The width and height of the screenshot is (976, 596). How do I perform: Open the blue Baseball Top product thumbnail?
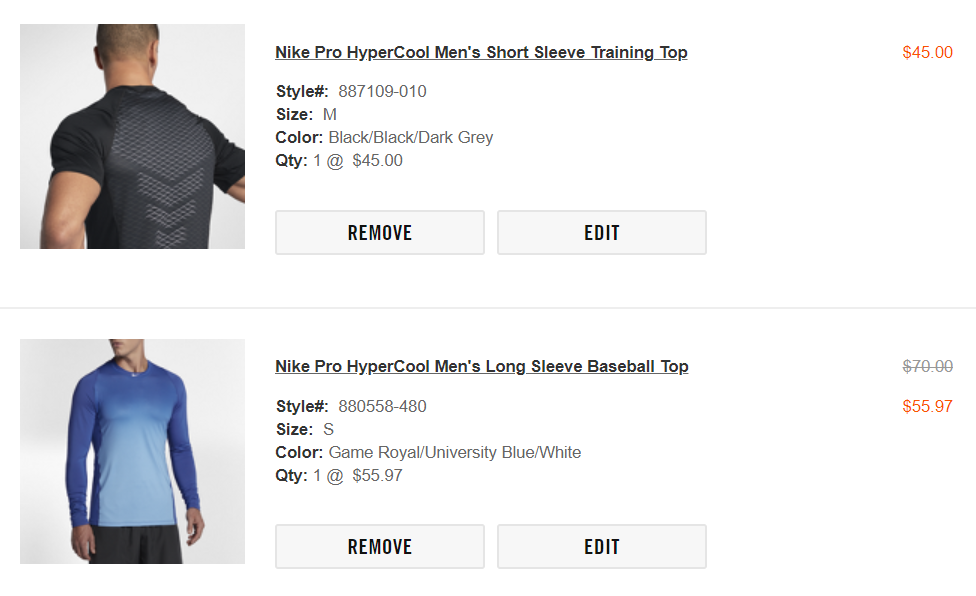coord(132,451)
